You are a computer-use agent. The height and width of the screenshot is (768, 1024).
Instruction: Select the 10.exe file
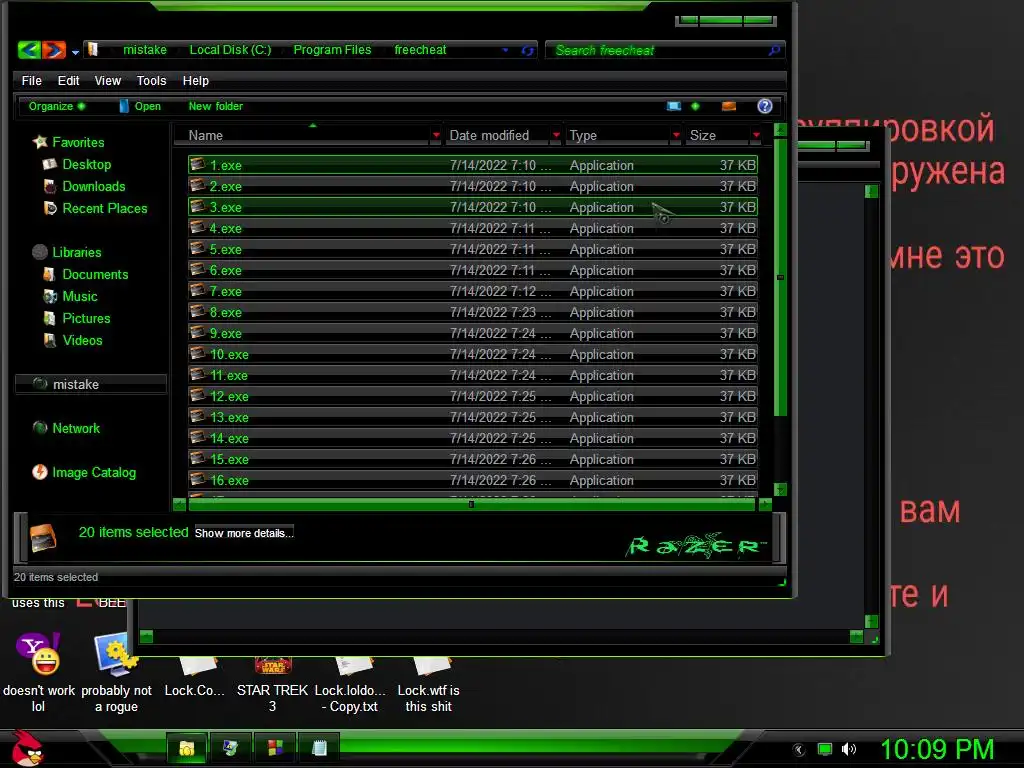click(x=473, y=354)
